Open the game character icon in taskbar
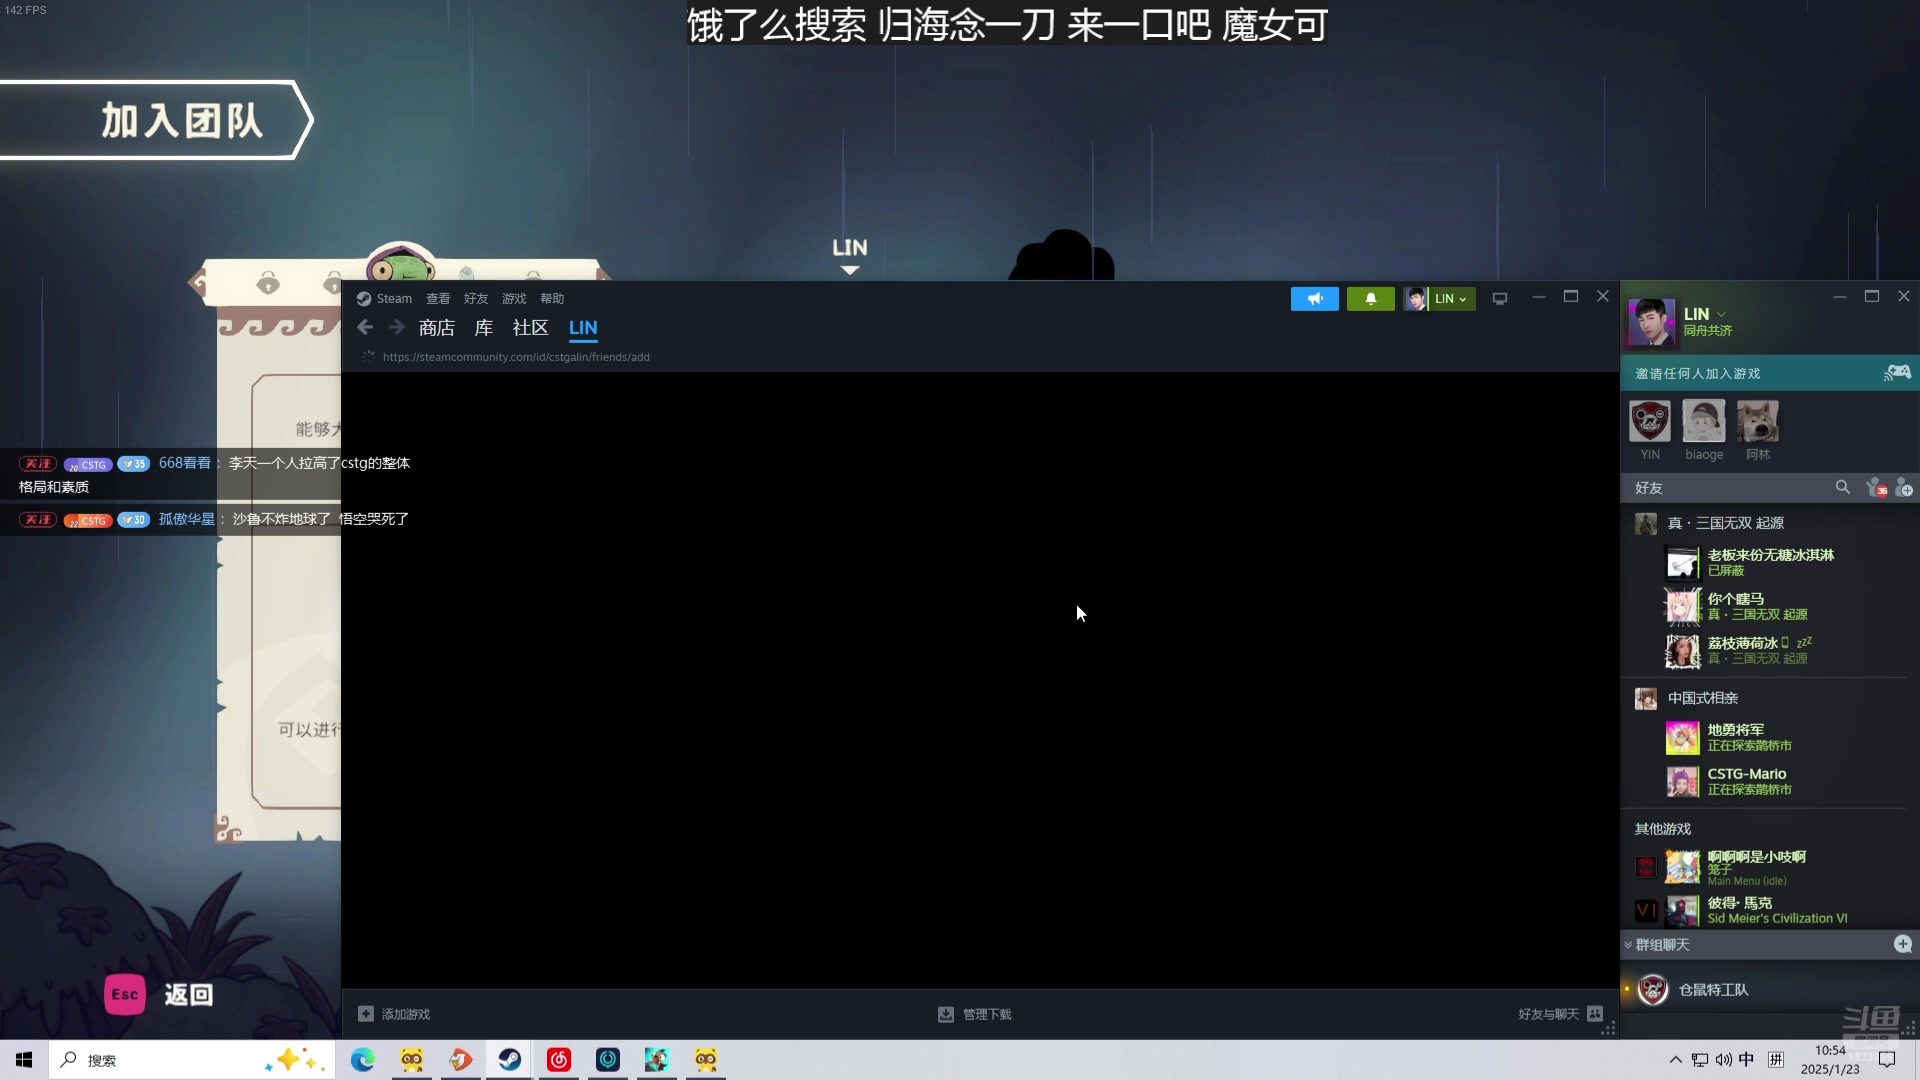 (657, 1060)
